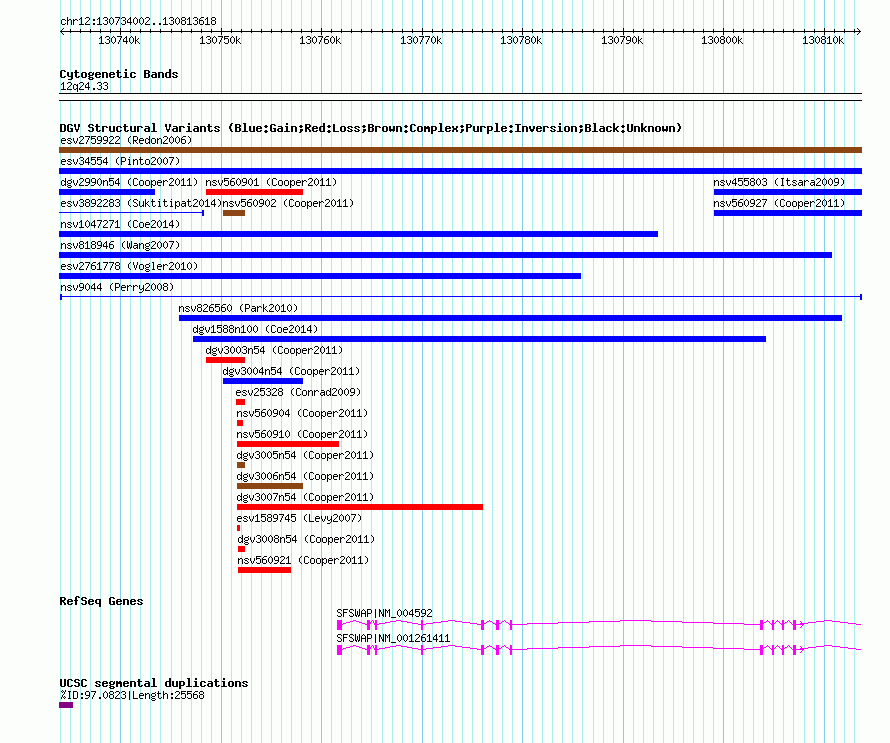The width and height of the screenshot is (890, 743).
Task: Click the small red esv25328 loss bar
Action: [241, 402]
